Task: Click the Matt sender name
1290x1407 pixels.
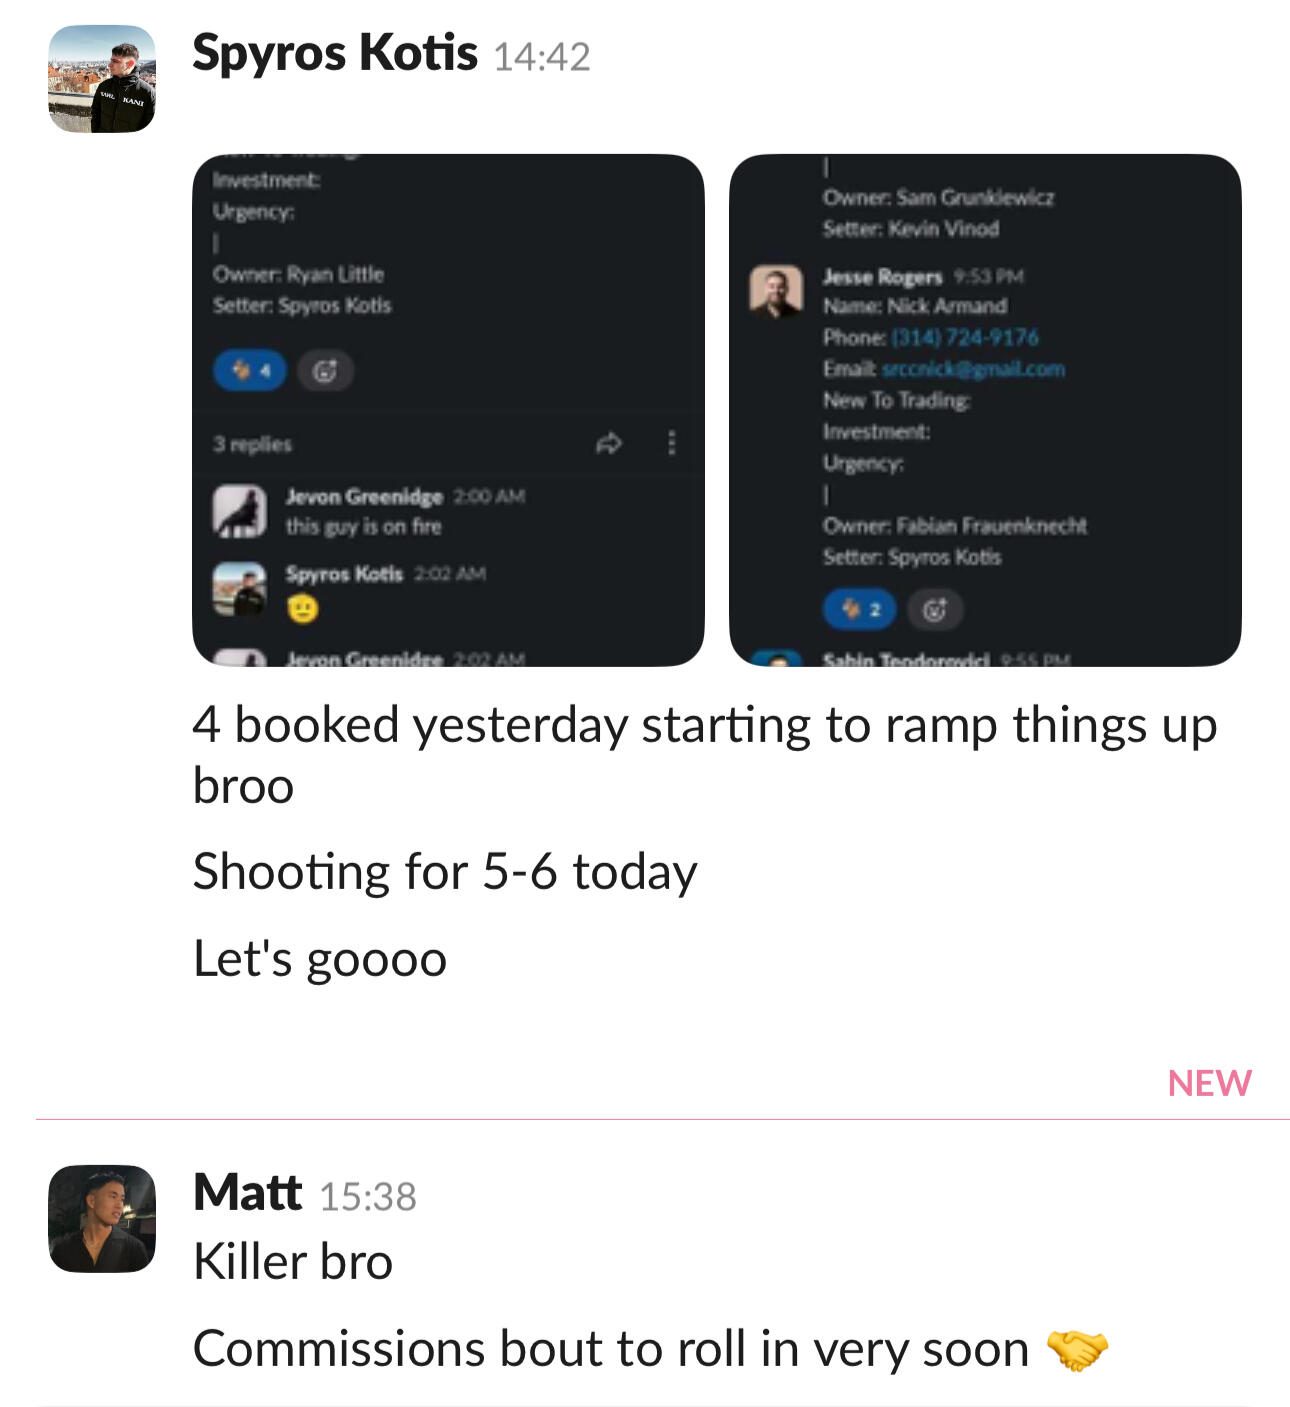Action: [x=247, y=1193]
